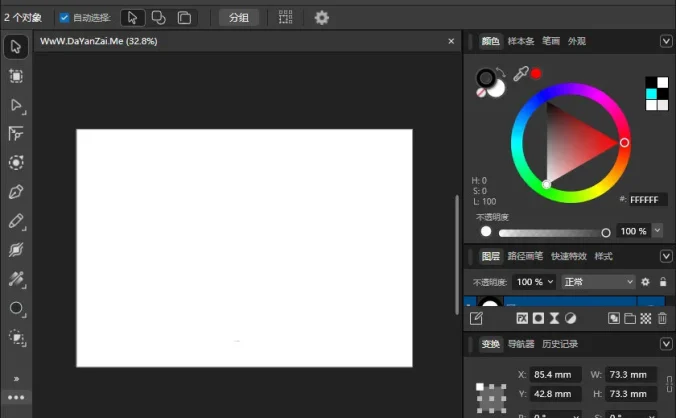Screen dimensions: 676x418
Task: Toggle the transform bounding box icon
Action: 285,18
